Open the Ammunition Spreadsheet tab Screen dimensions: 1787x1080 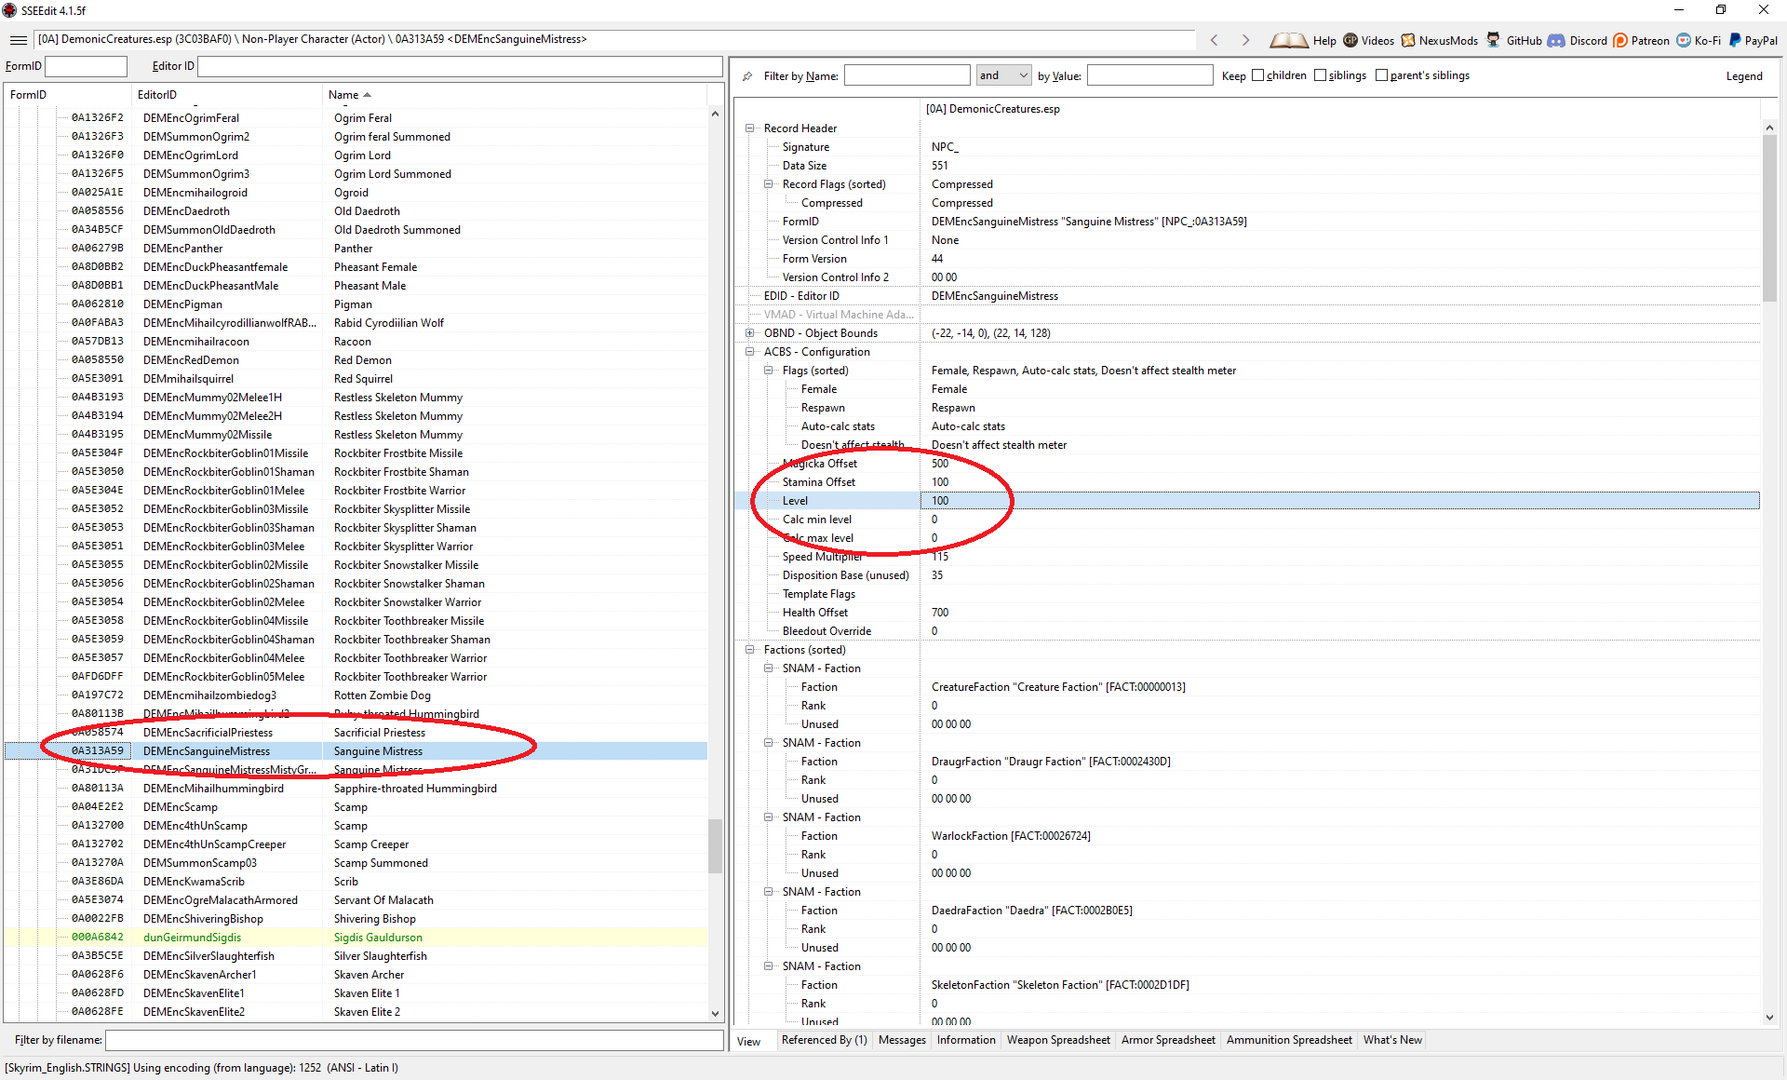(1289, 1040)
